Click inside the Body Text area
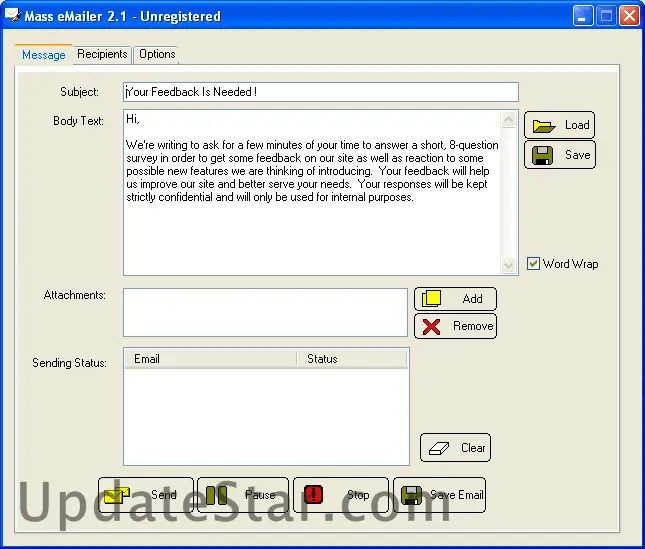Screen dimensions: 645x549 pos(312,192)
